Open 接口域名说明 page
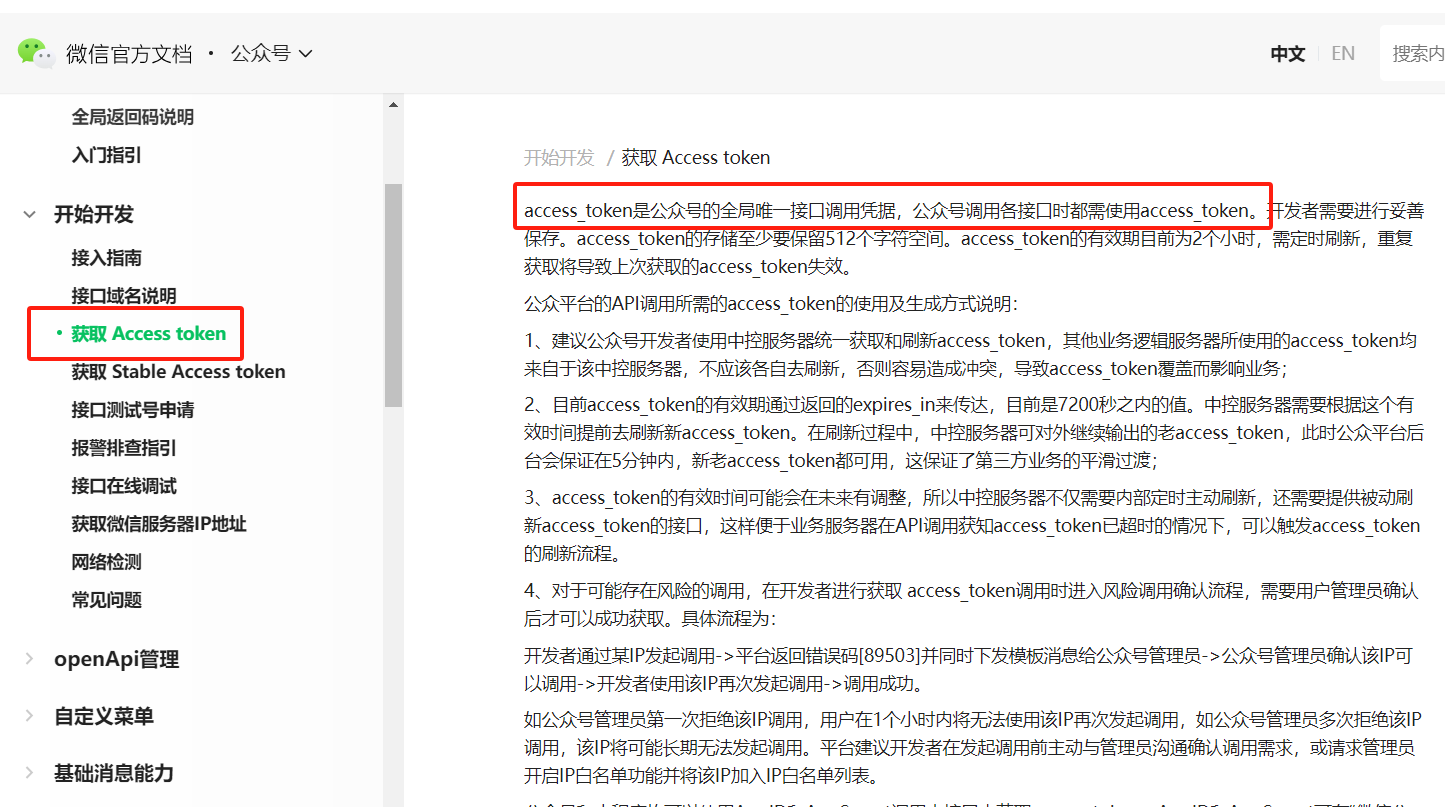This screenshot has width=1445, height=807. point(124,296)
